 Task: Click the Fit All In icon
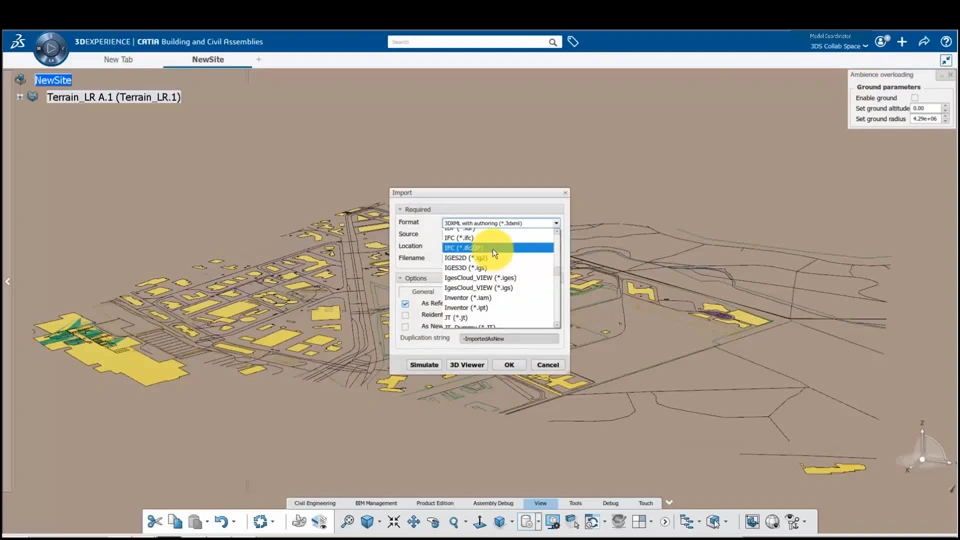[x=394, y=522]
